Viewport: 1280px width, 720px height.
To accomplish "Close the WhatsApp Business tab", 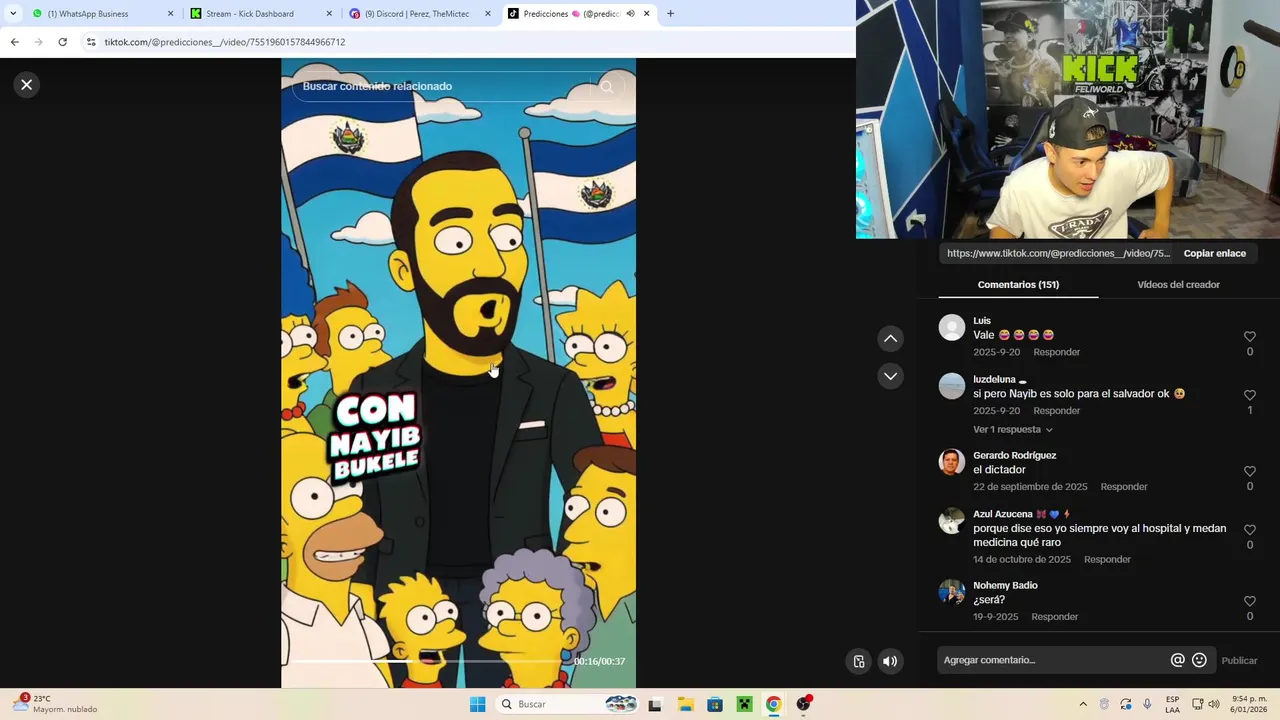I will (x=170, y=14).
